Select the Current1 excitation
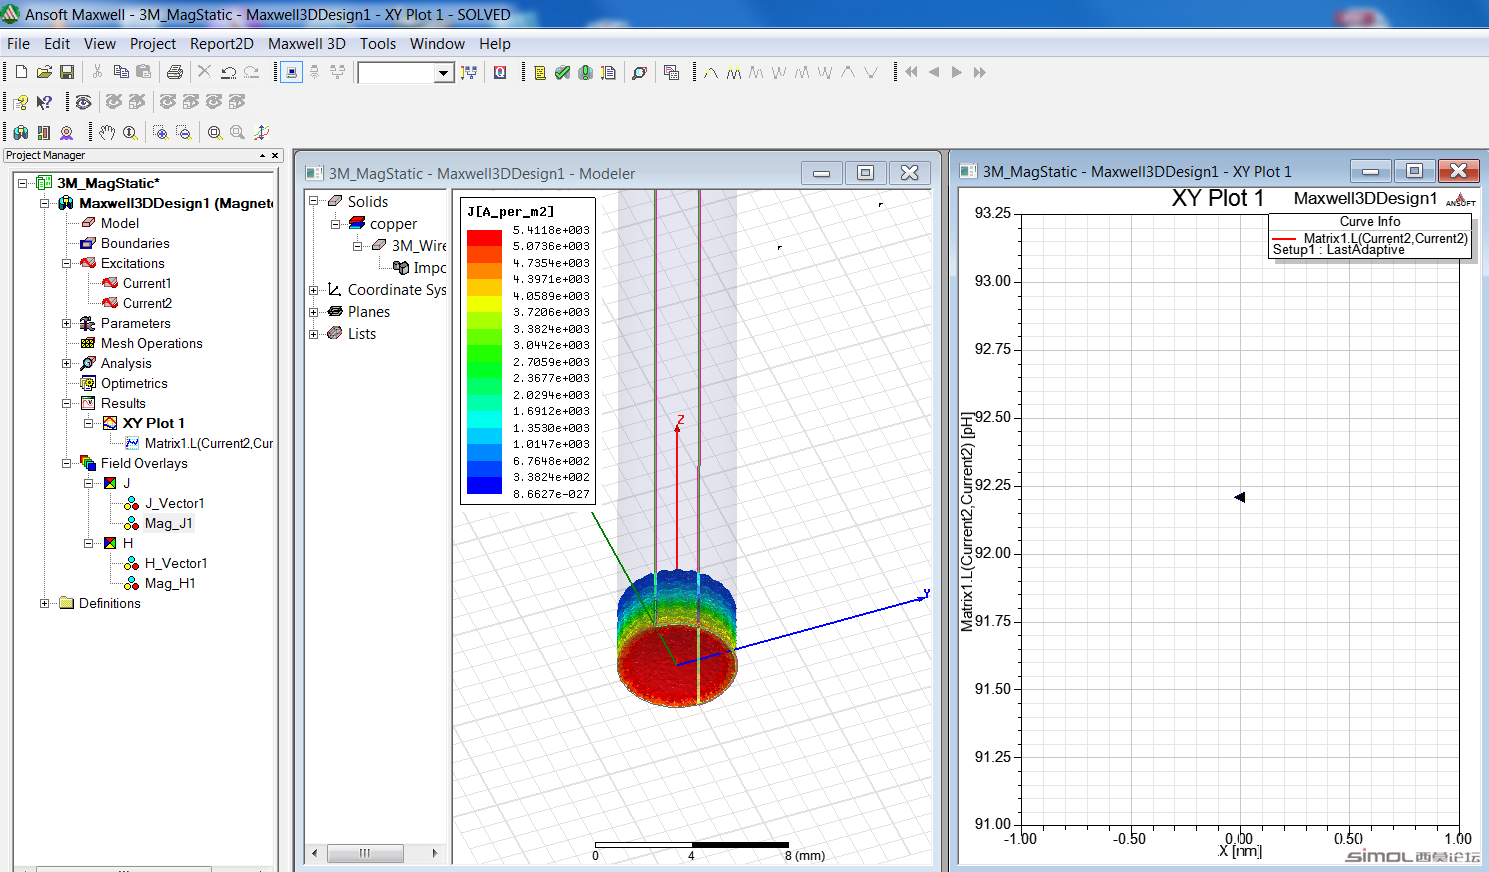This screenshot has width=1489, height=872. tap(147, 283)
